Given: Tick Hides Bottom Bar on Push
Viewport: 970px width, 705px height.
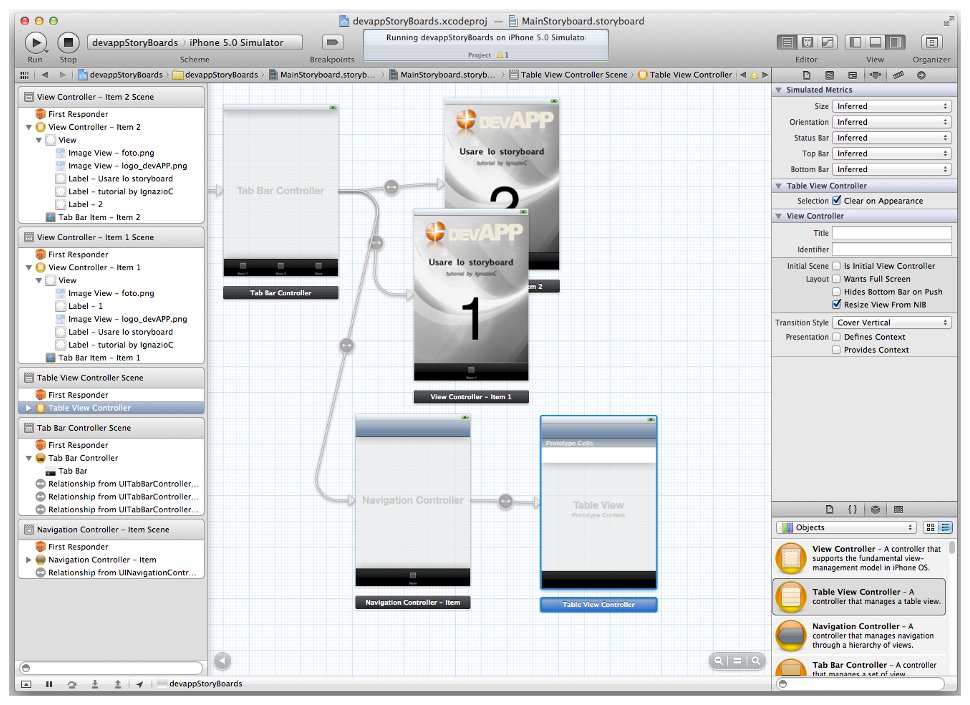Looking at the screenshot, I should click(x=837, y=291).
